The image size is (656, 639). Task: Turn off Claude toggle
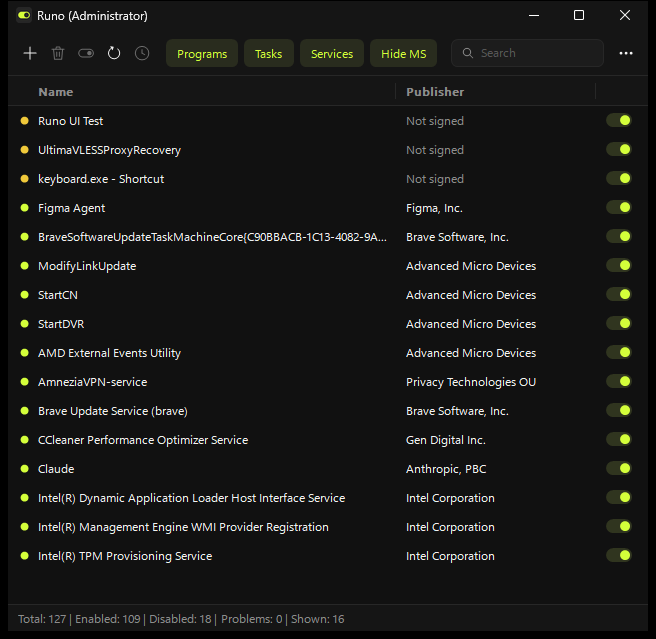coord(619,468)
